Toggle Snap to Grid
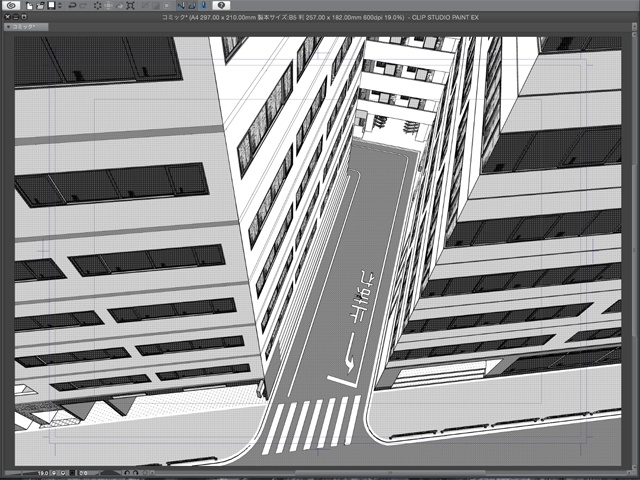This screenshot has width=640, height=480. [x=203, y=5]
